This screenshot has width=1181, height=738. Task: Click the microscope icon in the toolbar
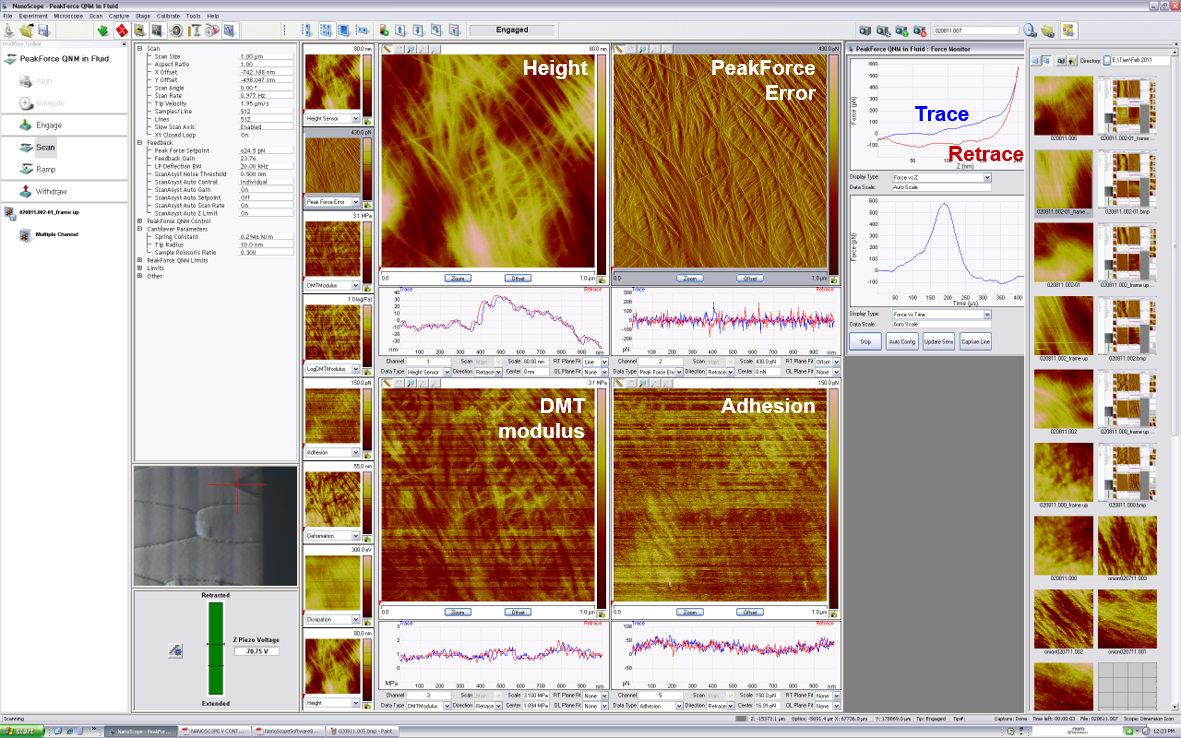pyautogui.click(x=9, y=30)
